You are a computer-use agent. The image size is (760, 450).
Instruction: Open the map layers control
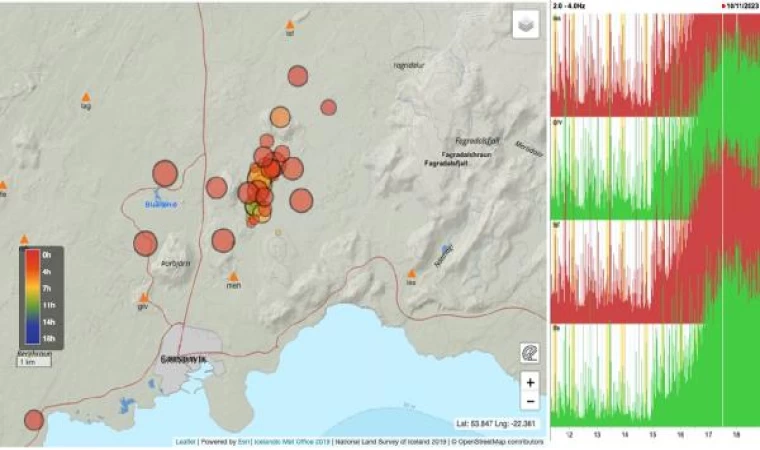[x=526, y=27]
